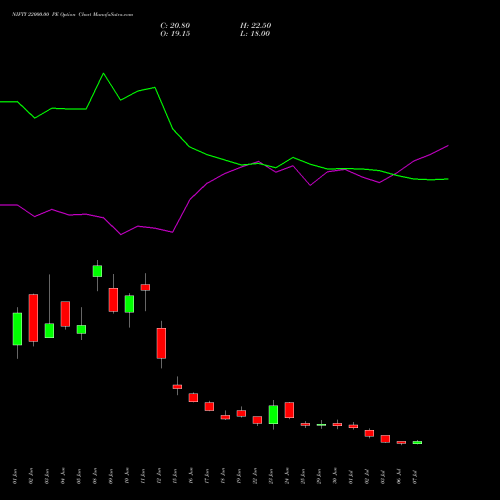Click the green candlestick for 01 Jun
The height and width of the screenshot is (500, 500).
17,329
